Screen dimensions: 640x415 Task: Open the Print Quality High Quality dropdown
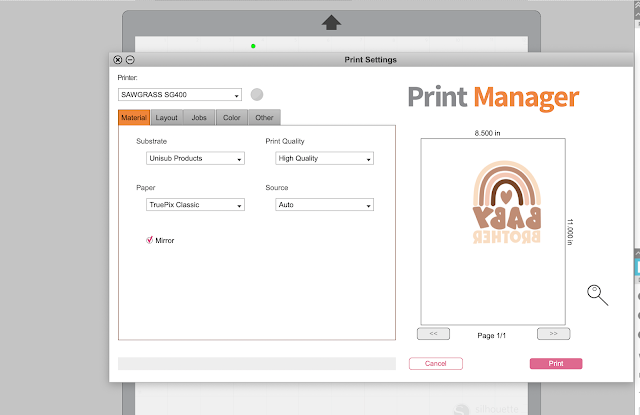coord(324,158)
